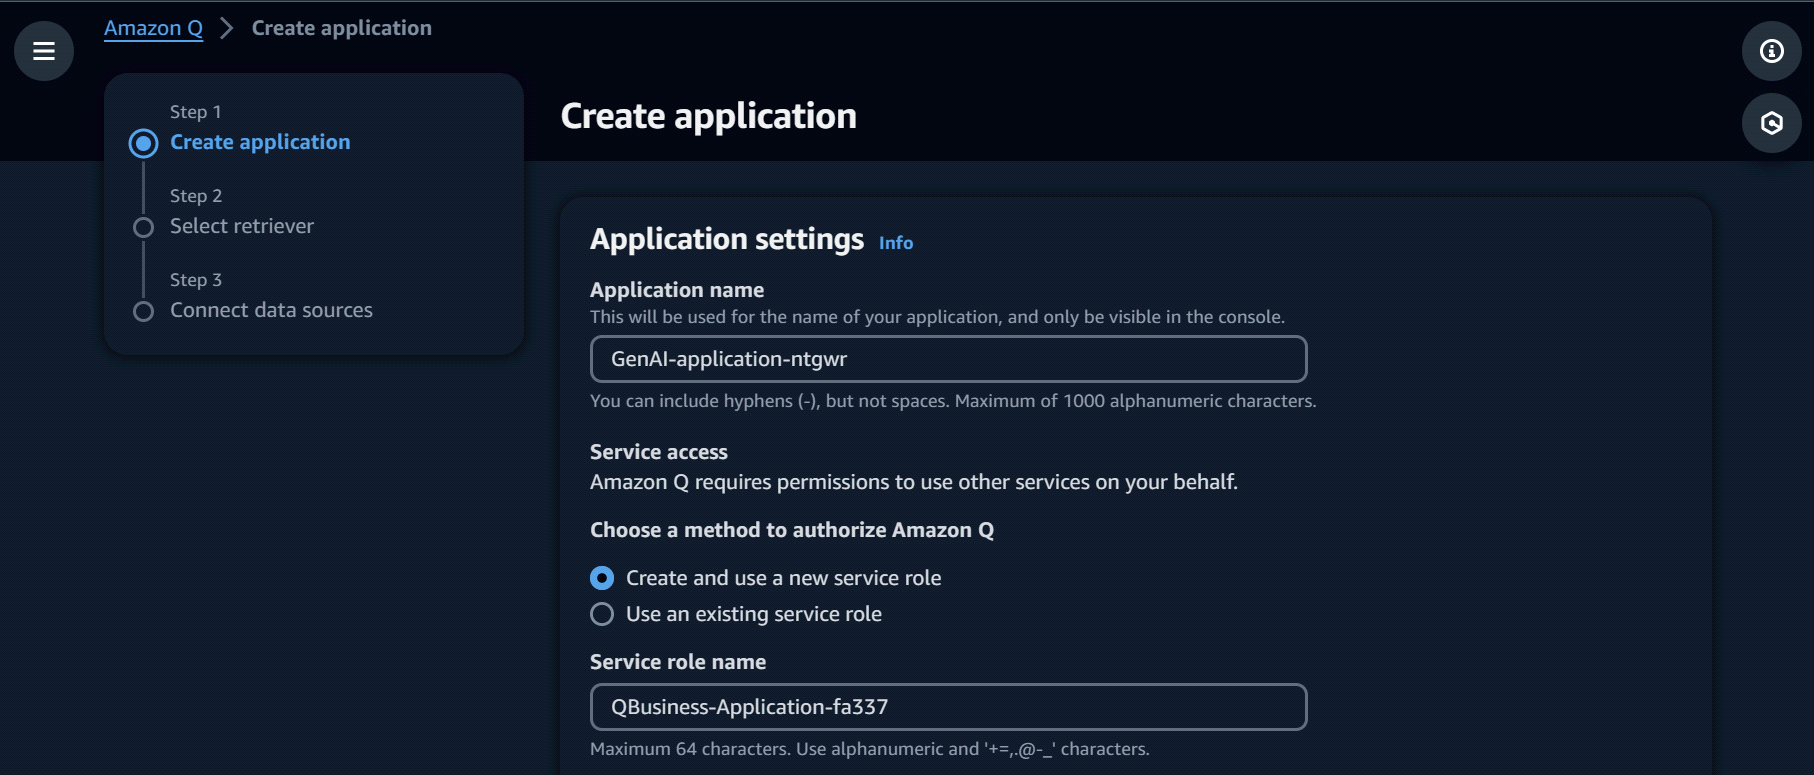Screen dimensions: 1814x775
Task: Click the 'Service role name' label
Action: pos(678,662)
